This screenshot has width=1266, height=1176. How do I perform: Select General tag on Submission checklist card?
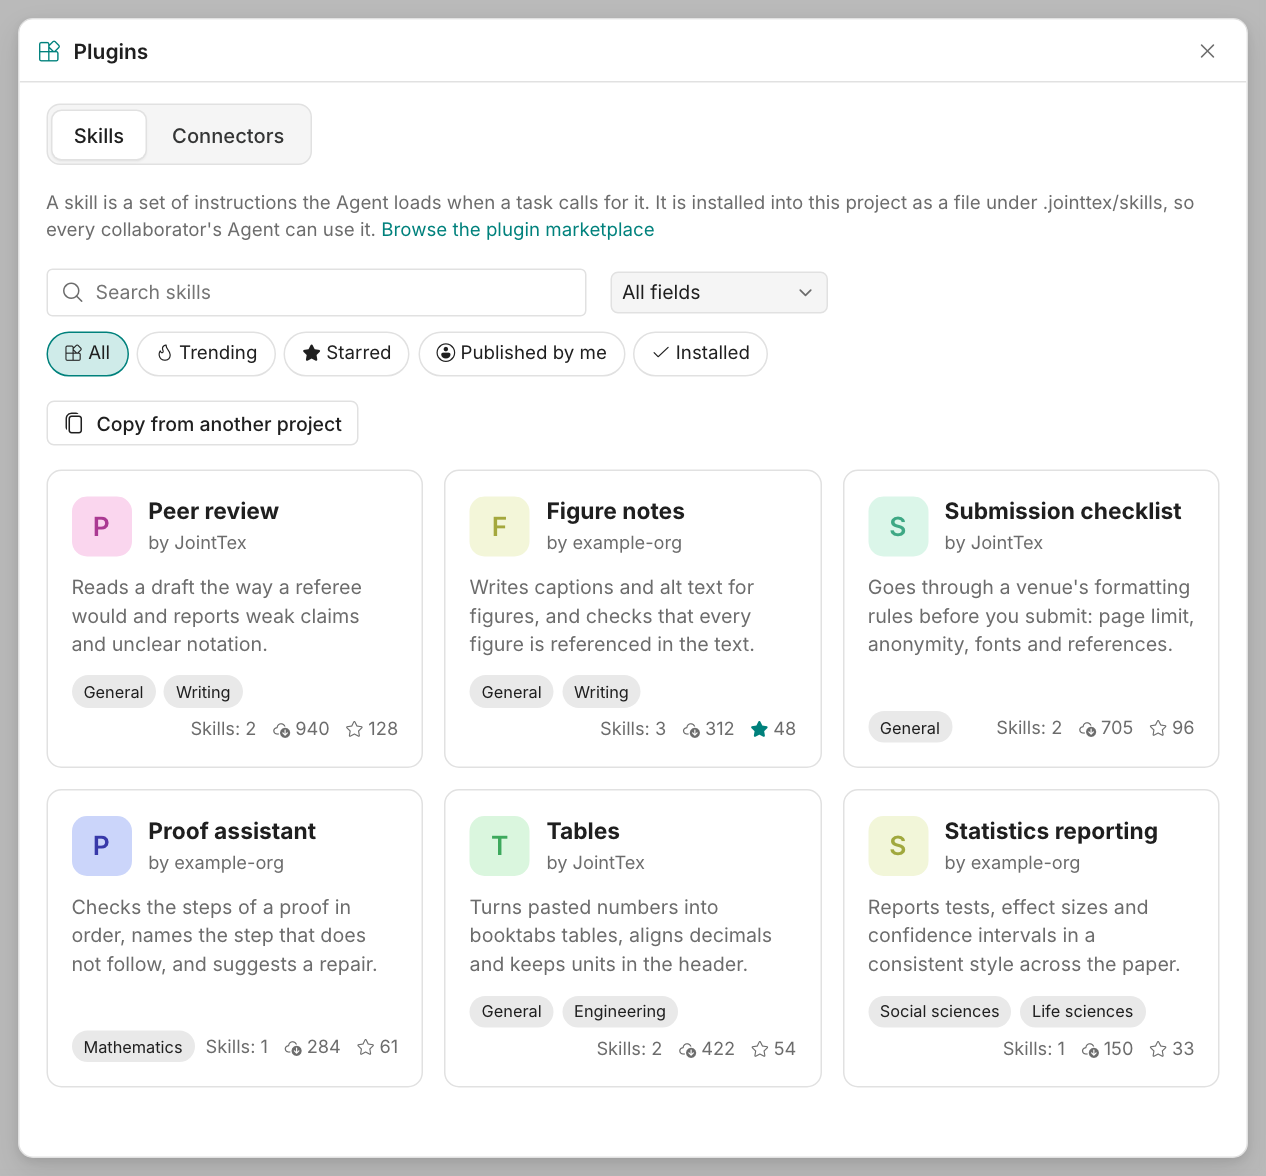[x=910, y=728]
